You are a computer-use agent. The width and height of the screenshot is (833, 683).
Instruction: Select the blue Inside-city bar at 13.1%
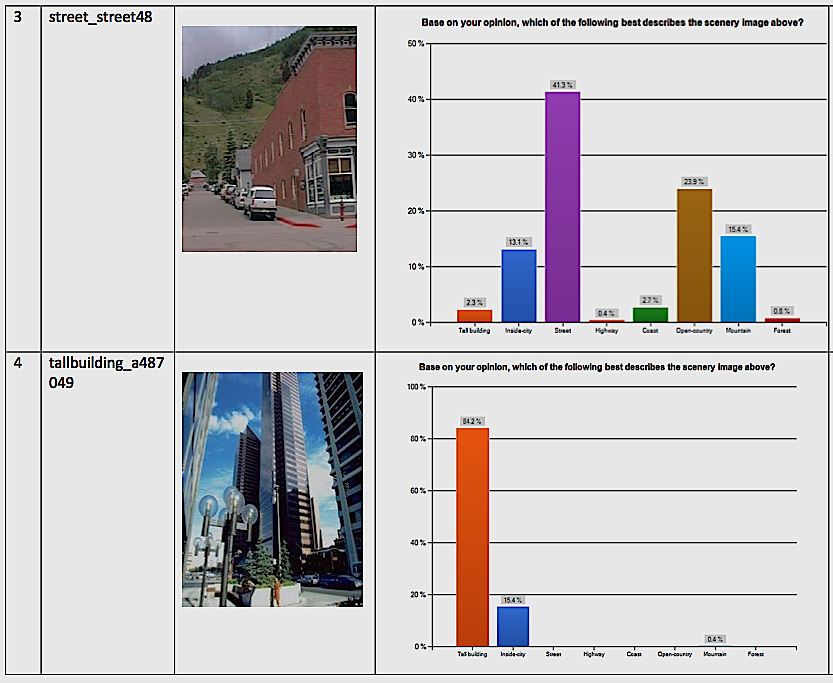518,285
